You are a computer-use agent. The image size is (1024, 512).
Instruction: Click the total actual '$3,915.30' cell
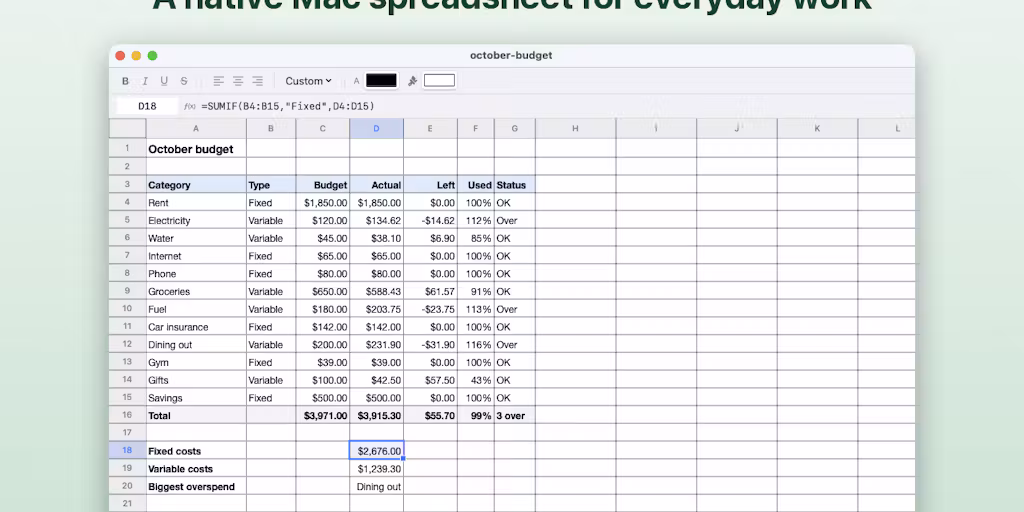[x=376, y=415]
